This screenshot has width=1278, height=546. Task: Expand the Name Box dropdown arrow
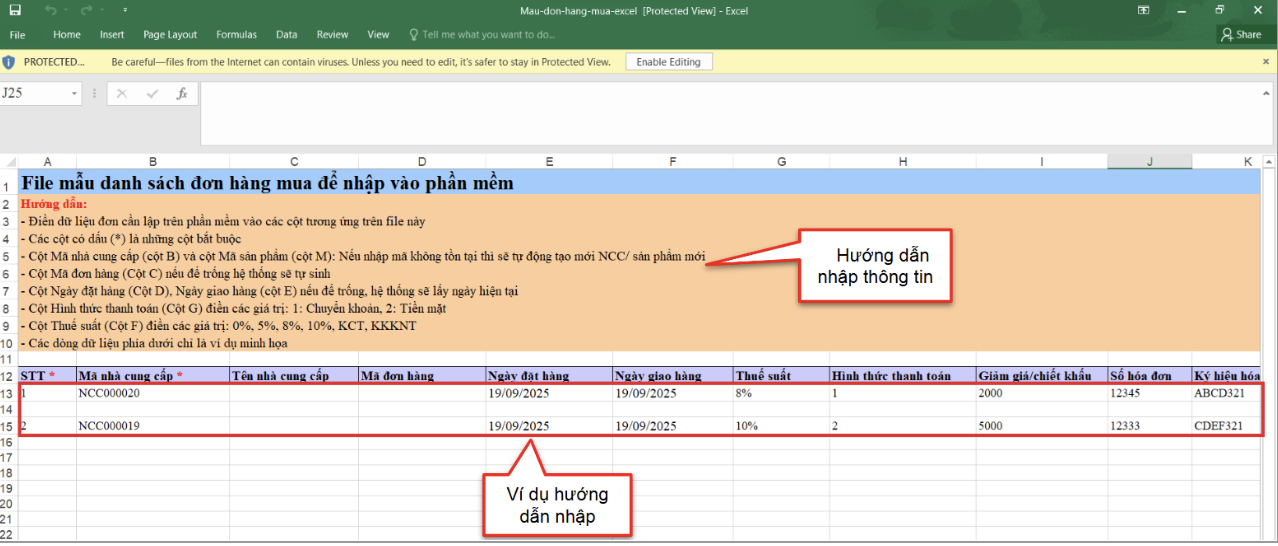[75, 93]
